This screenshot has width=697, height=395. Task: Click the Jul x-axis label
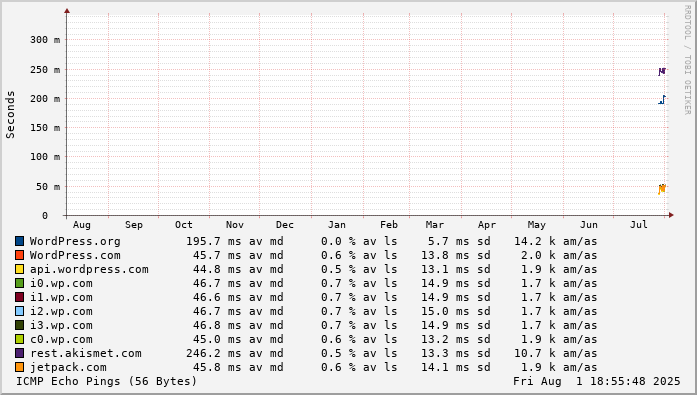coord(639,225)
